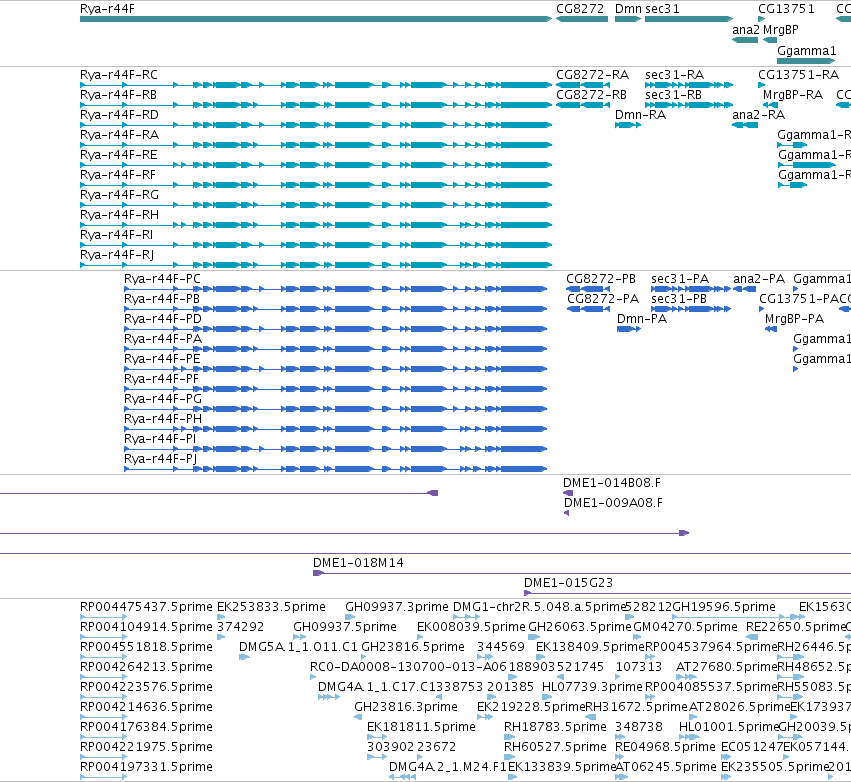Select transcript label Rya-r44F-RG
Image resolution: width=851 pixels, height=782 pixels.
tap(119, 194)
